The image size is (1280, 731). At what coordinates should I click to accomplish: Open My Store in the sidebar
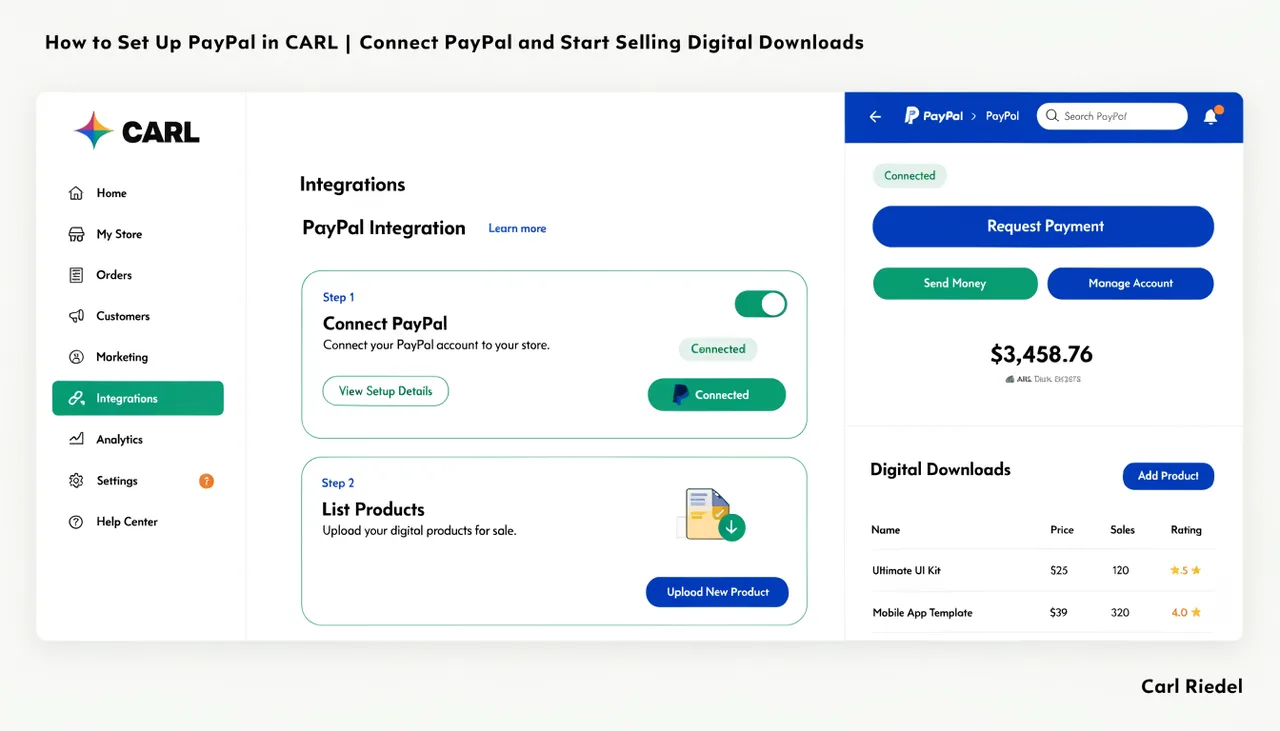138,234
